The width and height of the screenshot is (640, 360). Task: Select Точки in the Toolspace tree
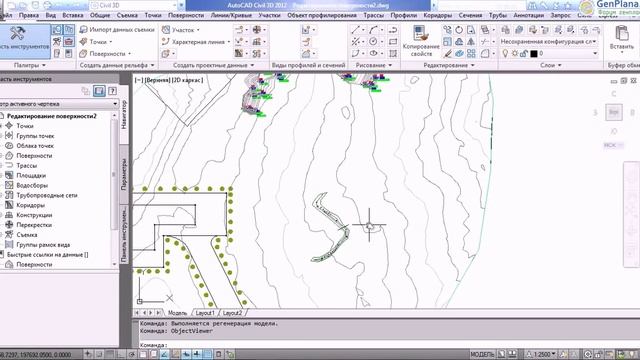pyautogui.click(x=25, y=126)
